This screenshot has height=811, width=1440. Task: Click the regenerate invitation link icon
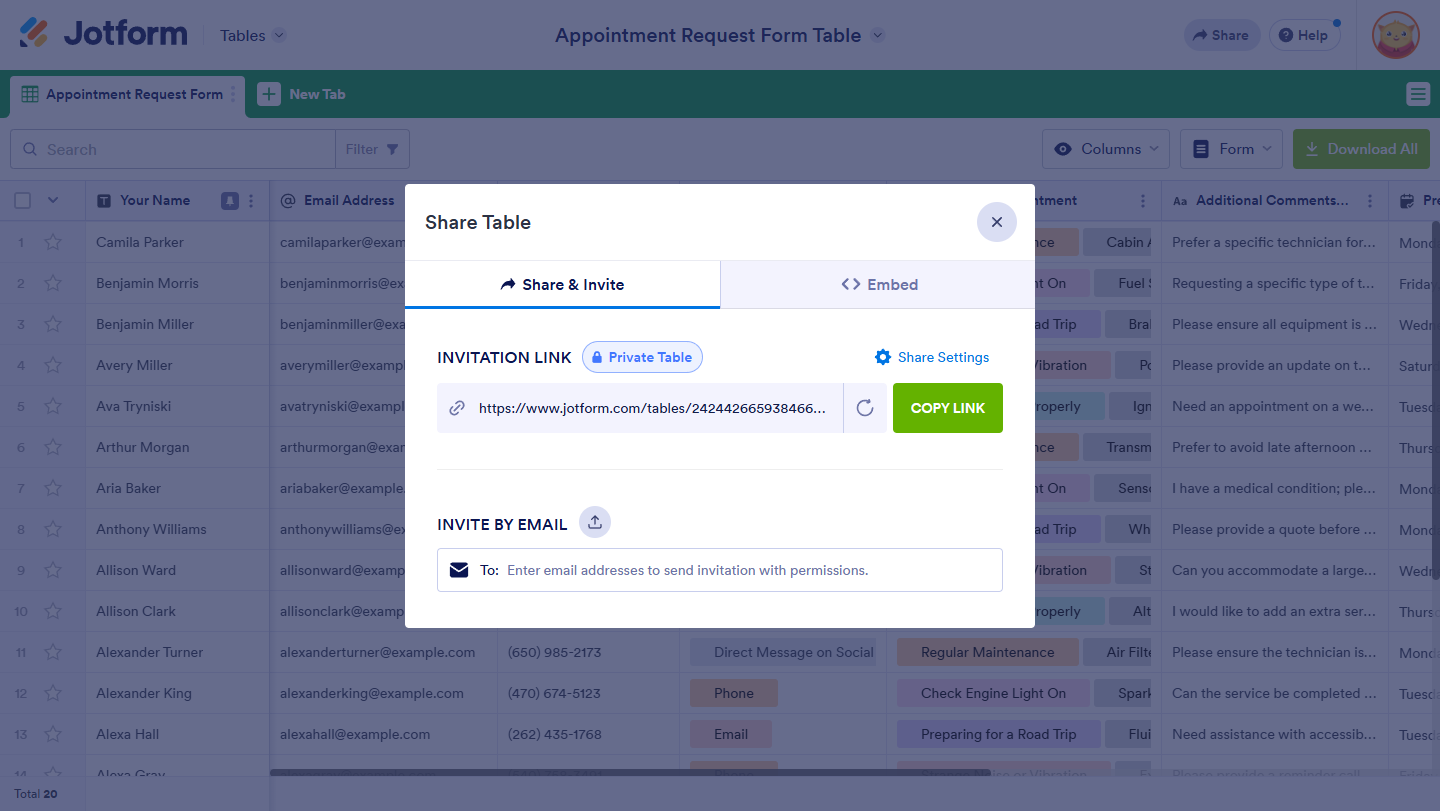(x=865, y=408)
